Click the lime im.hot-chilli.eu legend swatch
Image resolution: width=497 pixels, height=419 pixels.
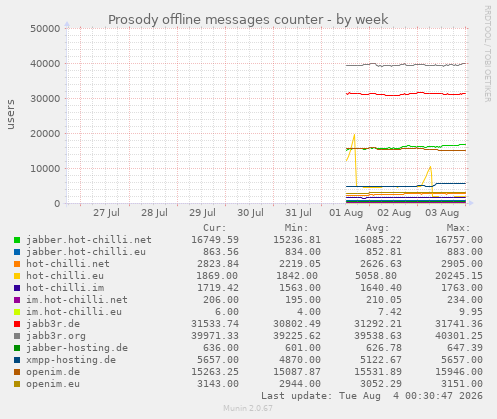coord(17,312)
